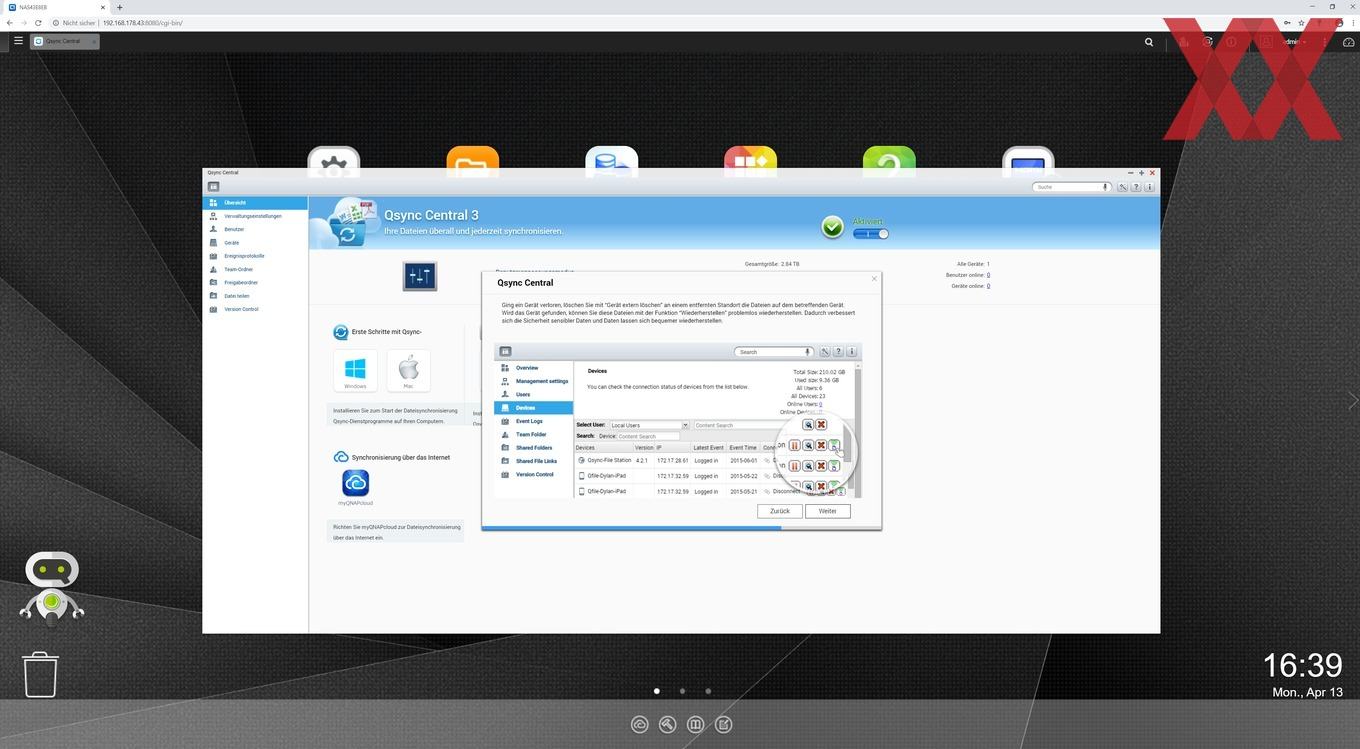Click the 16:39 desktop clock

(1302, 665)
